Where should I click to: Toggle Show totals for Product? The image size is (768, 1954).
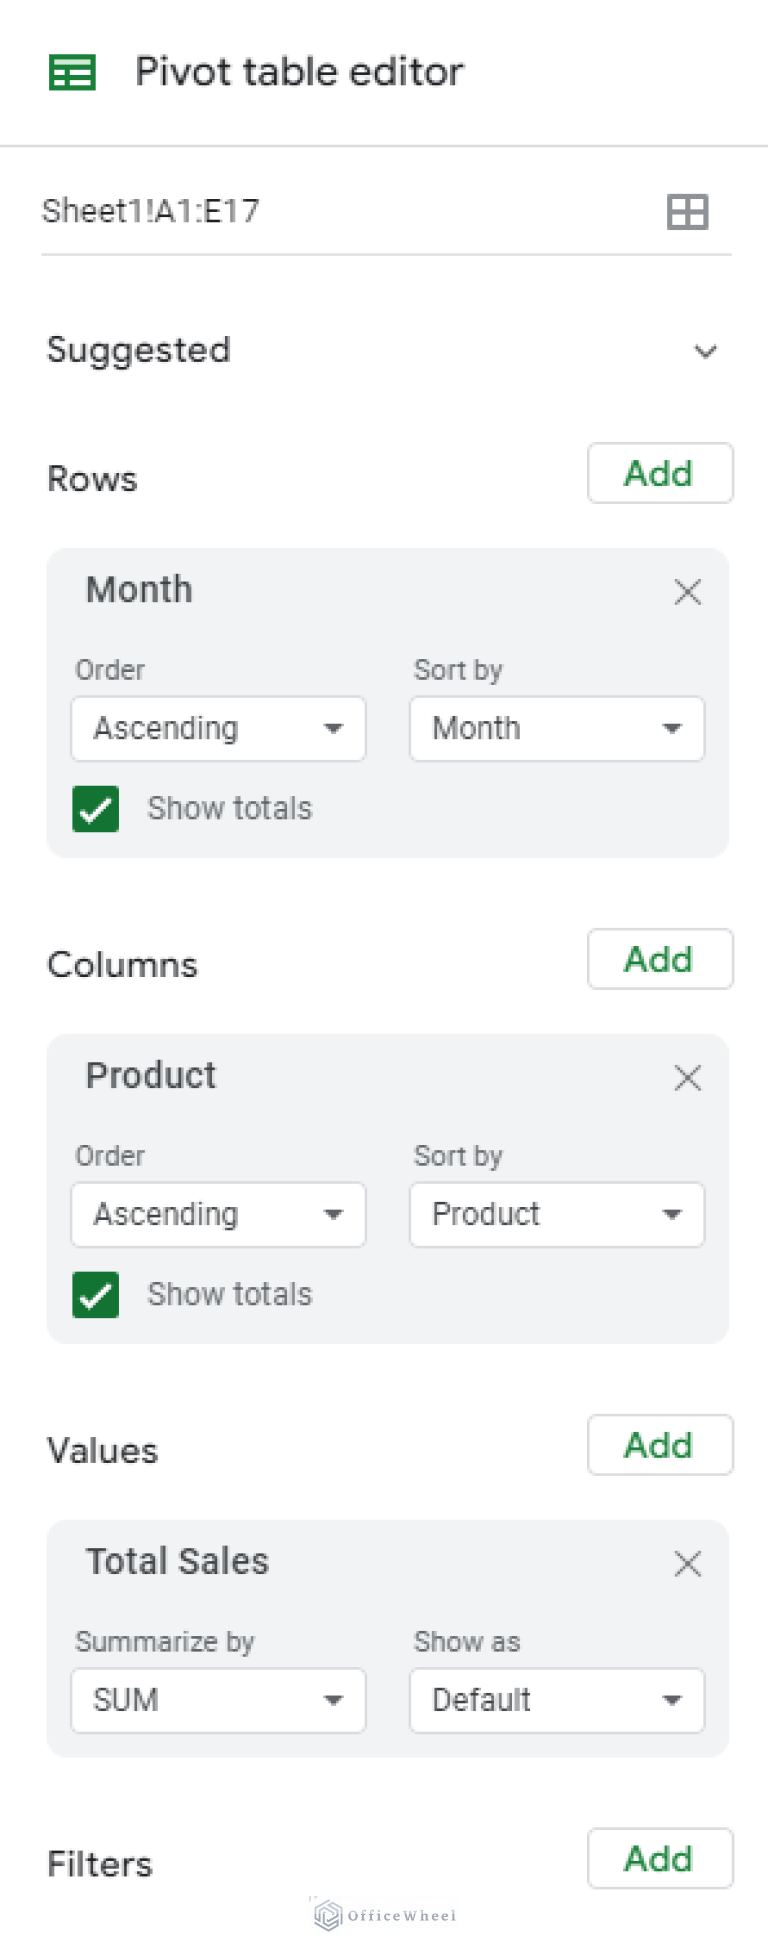coord(96,1295)
